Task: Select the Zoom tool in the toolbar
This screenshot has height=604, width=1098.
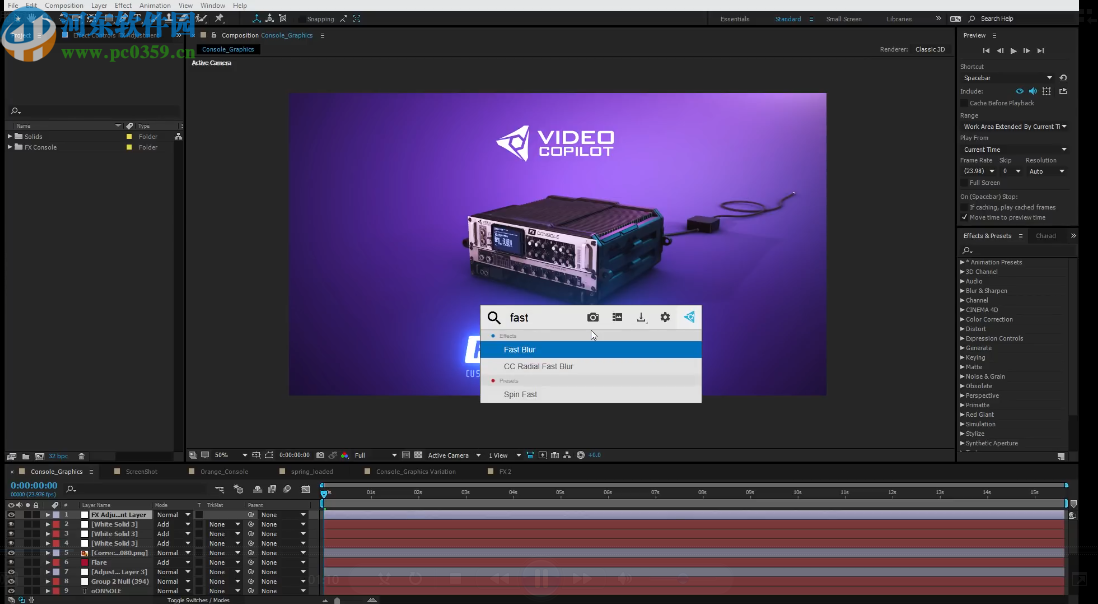Action: [48, 18]
